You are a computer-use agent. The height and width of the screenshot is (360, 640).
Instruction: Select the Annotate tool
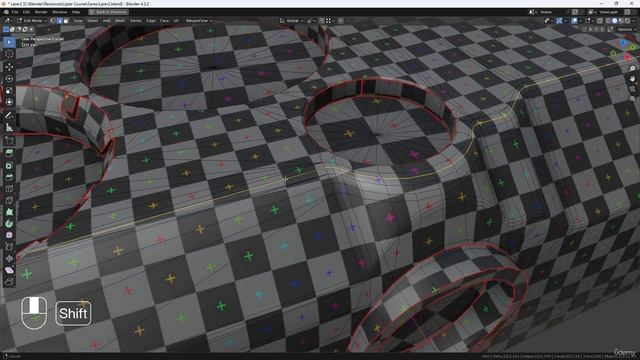pyautogui.click(x=9, y=115)
